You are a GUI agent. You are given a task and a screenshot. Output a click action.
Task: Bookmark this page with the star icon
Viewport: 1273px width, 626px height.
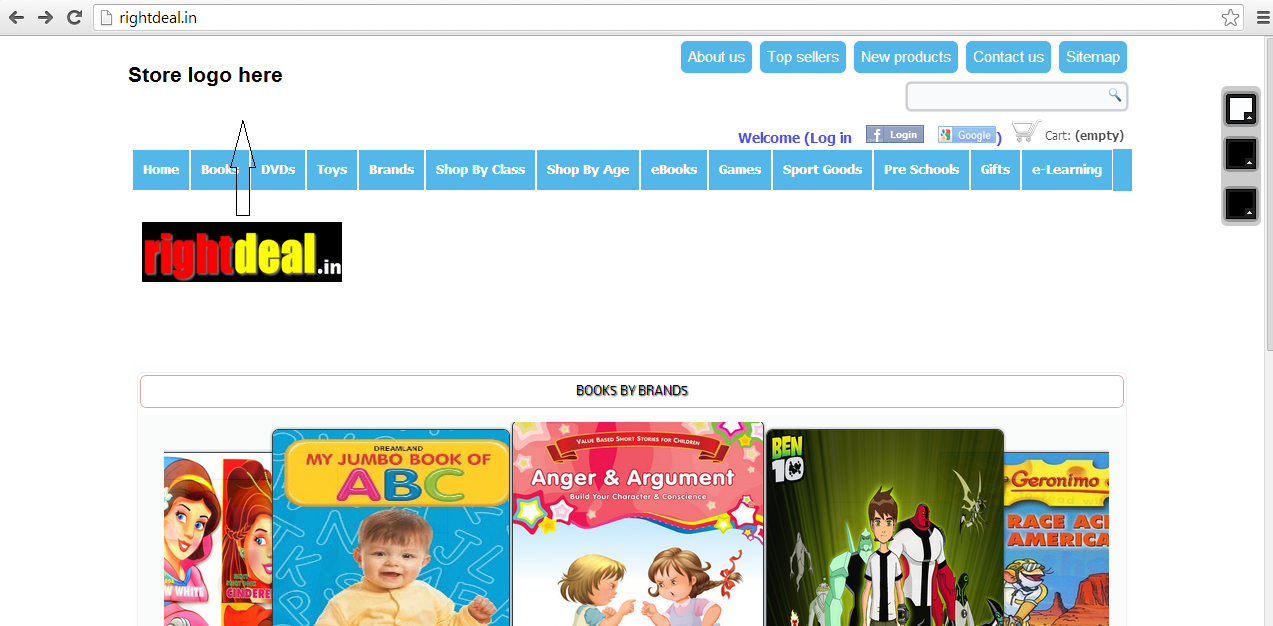(1230, 17)
